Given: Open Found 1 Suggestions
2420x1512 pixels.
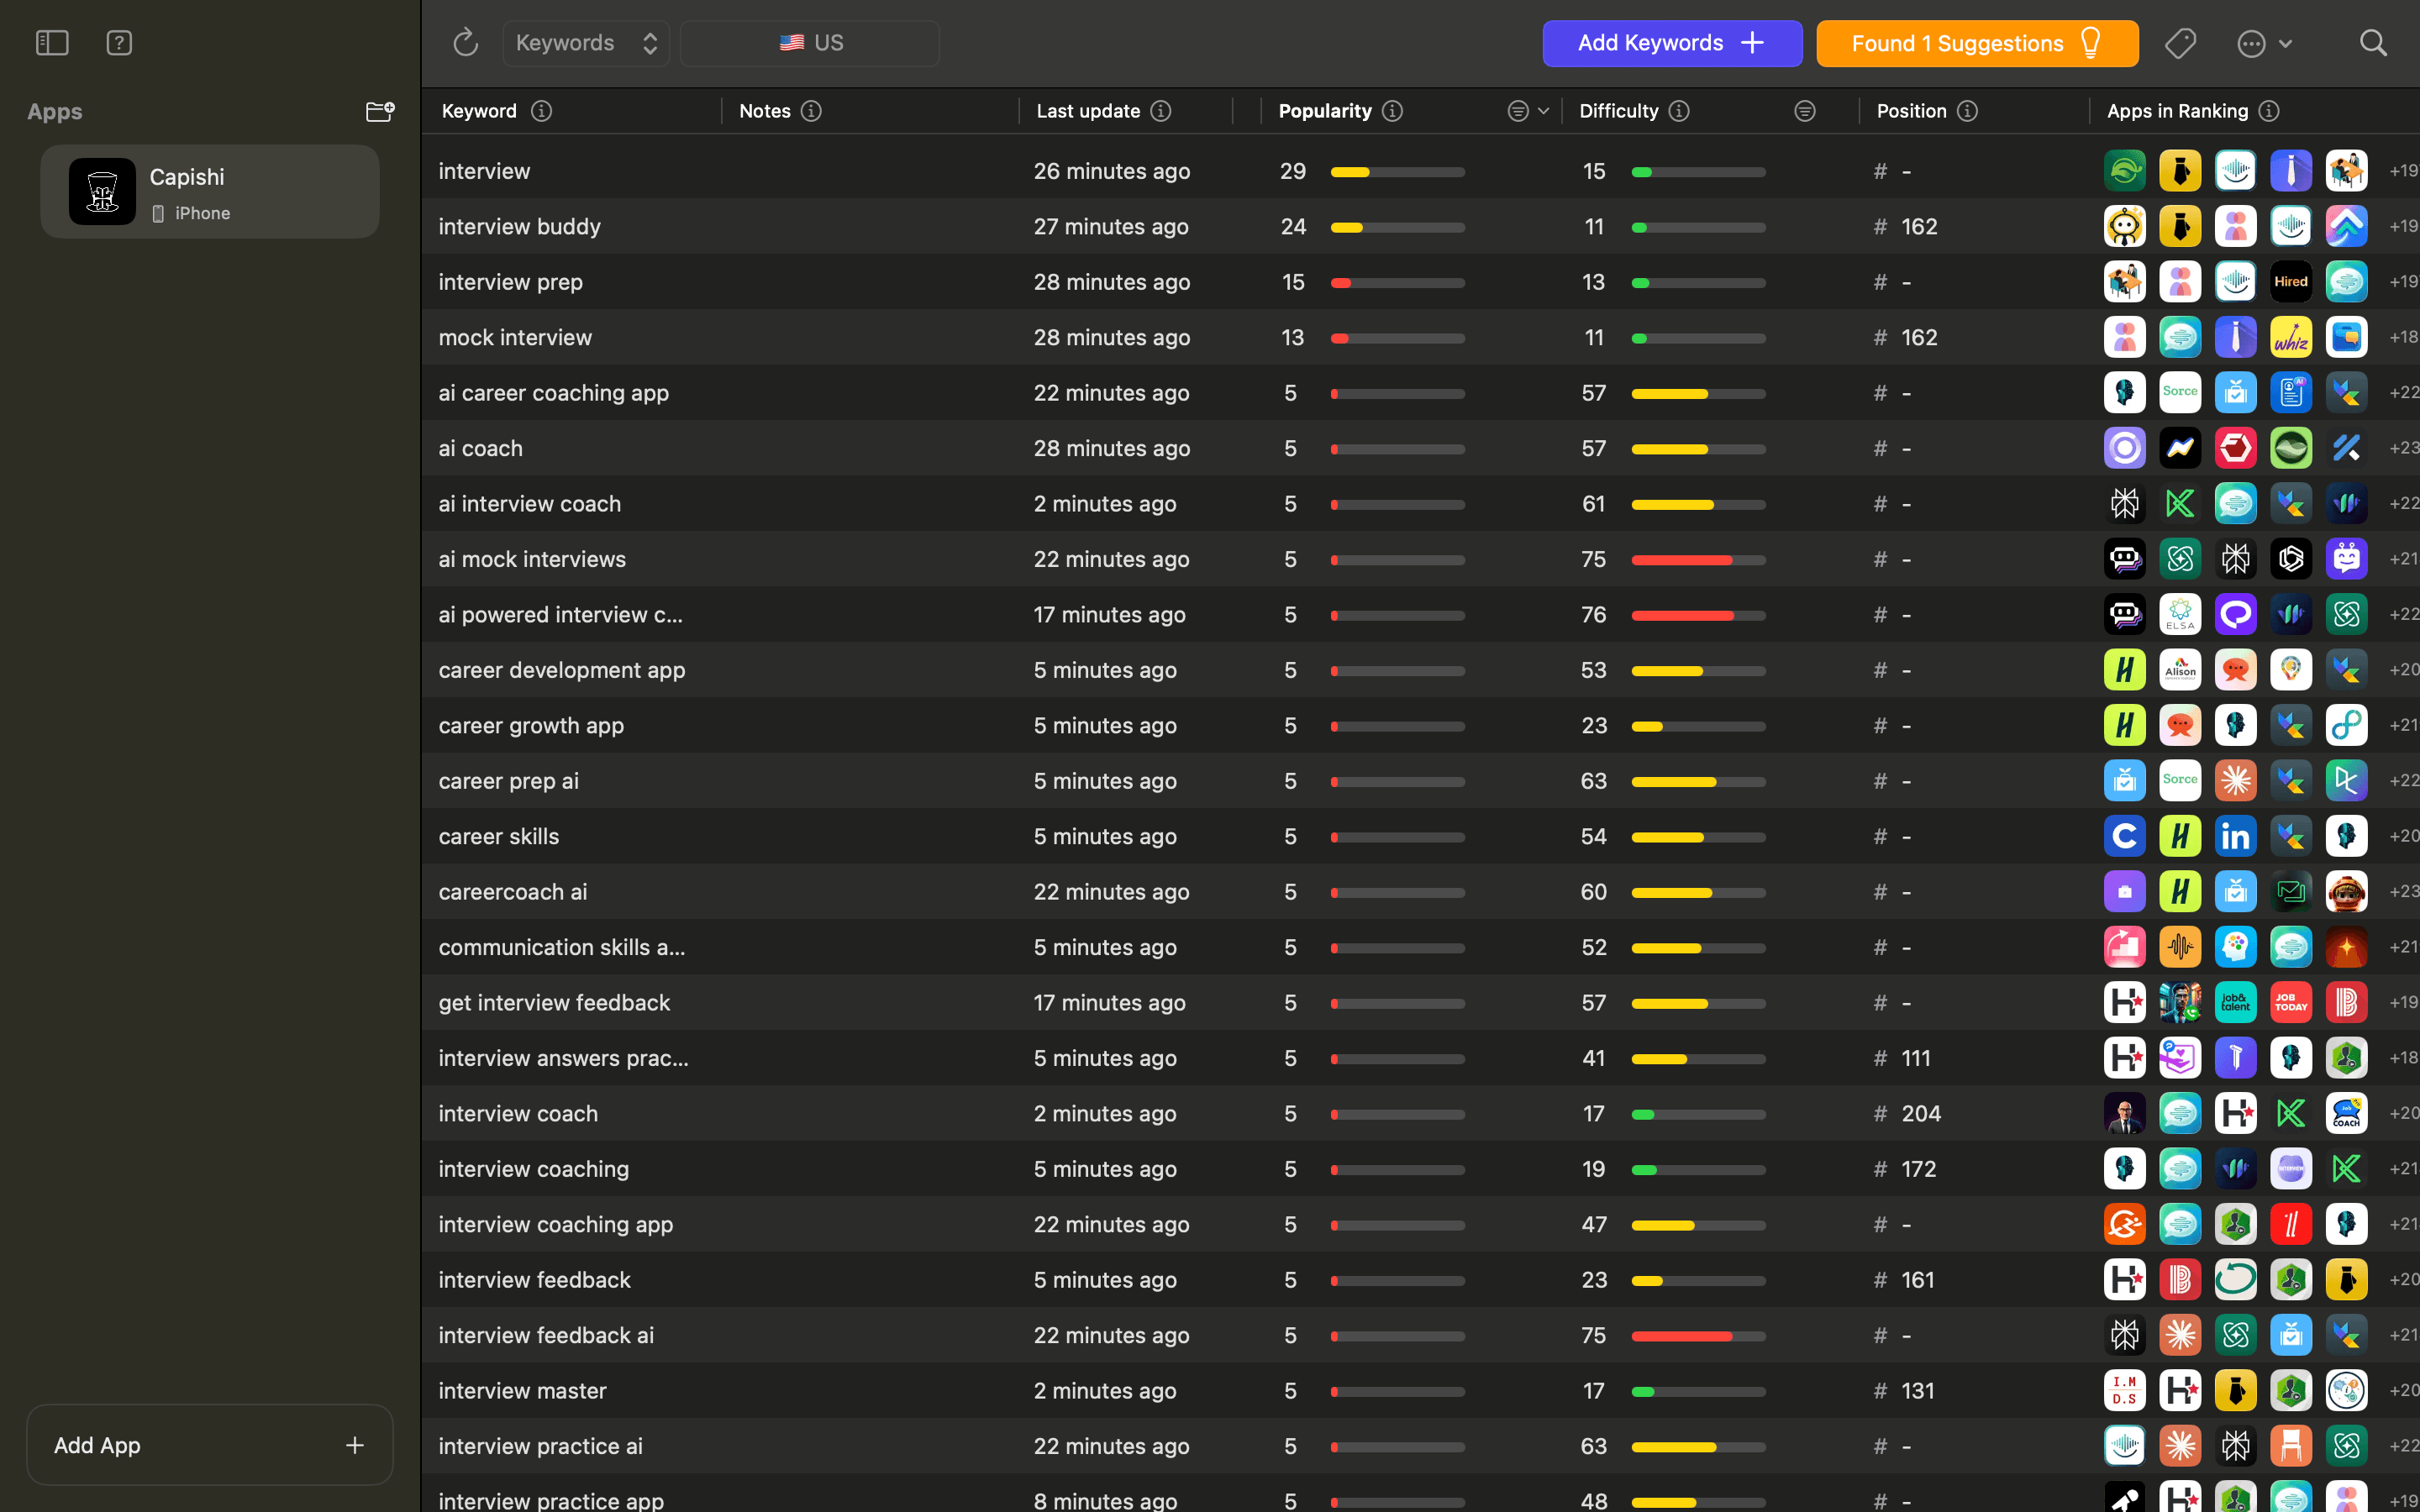Looking at the screenshot, I should [x=1975, y=43].
